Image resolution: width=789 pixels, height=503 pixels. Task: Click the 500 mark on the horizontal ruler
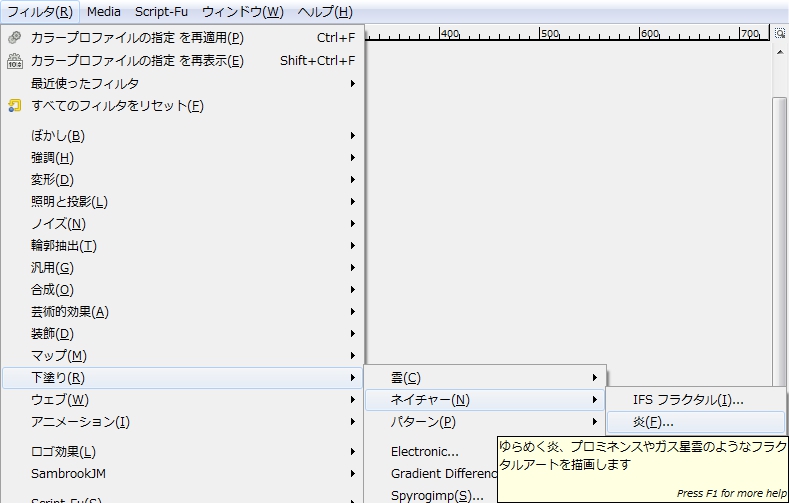pos(549,33)
